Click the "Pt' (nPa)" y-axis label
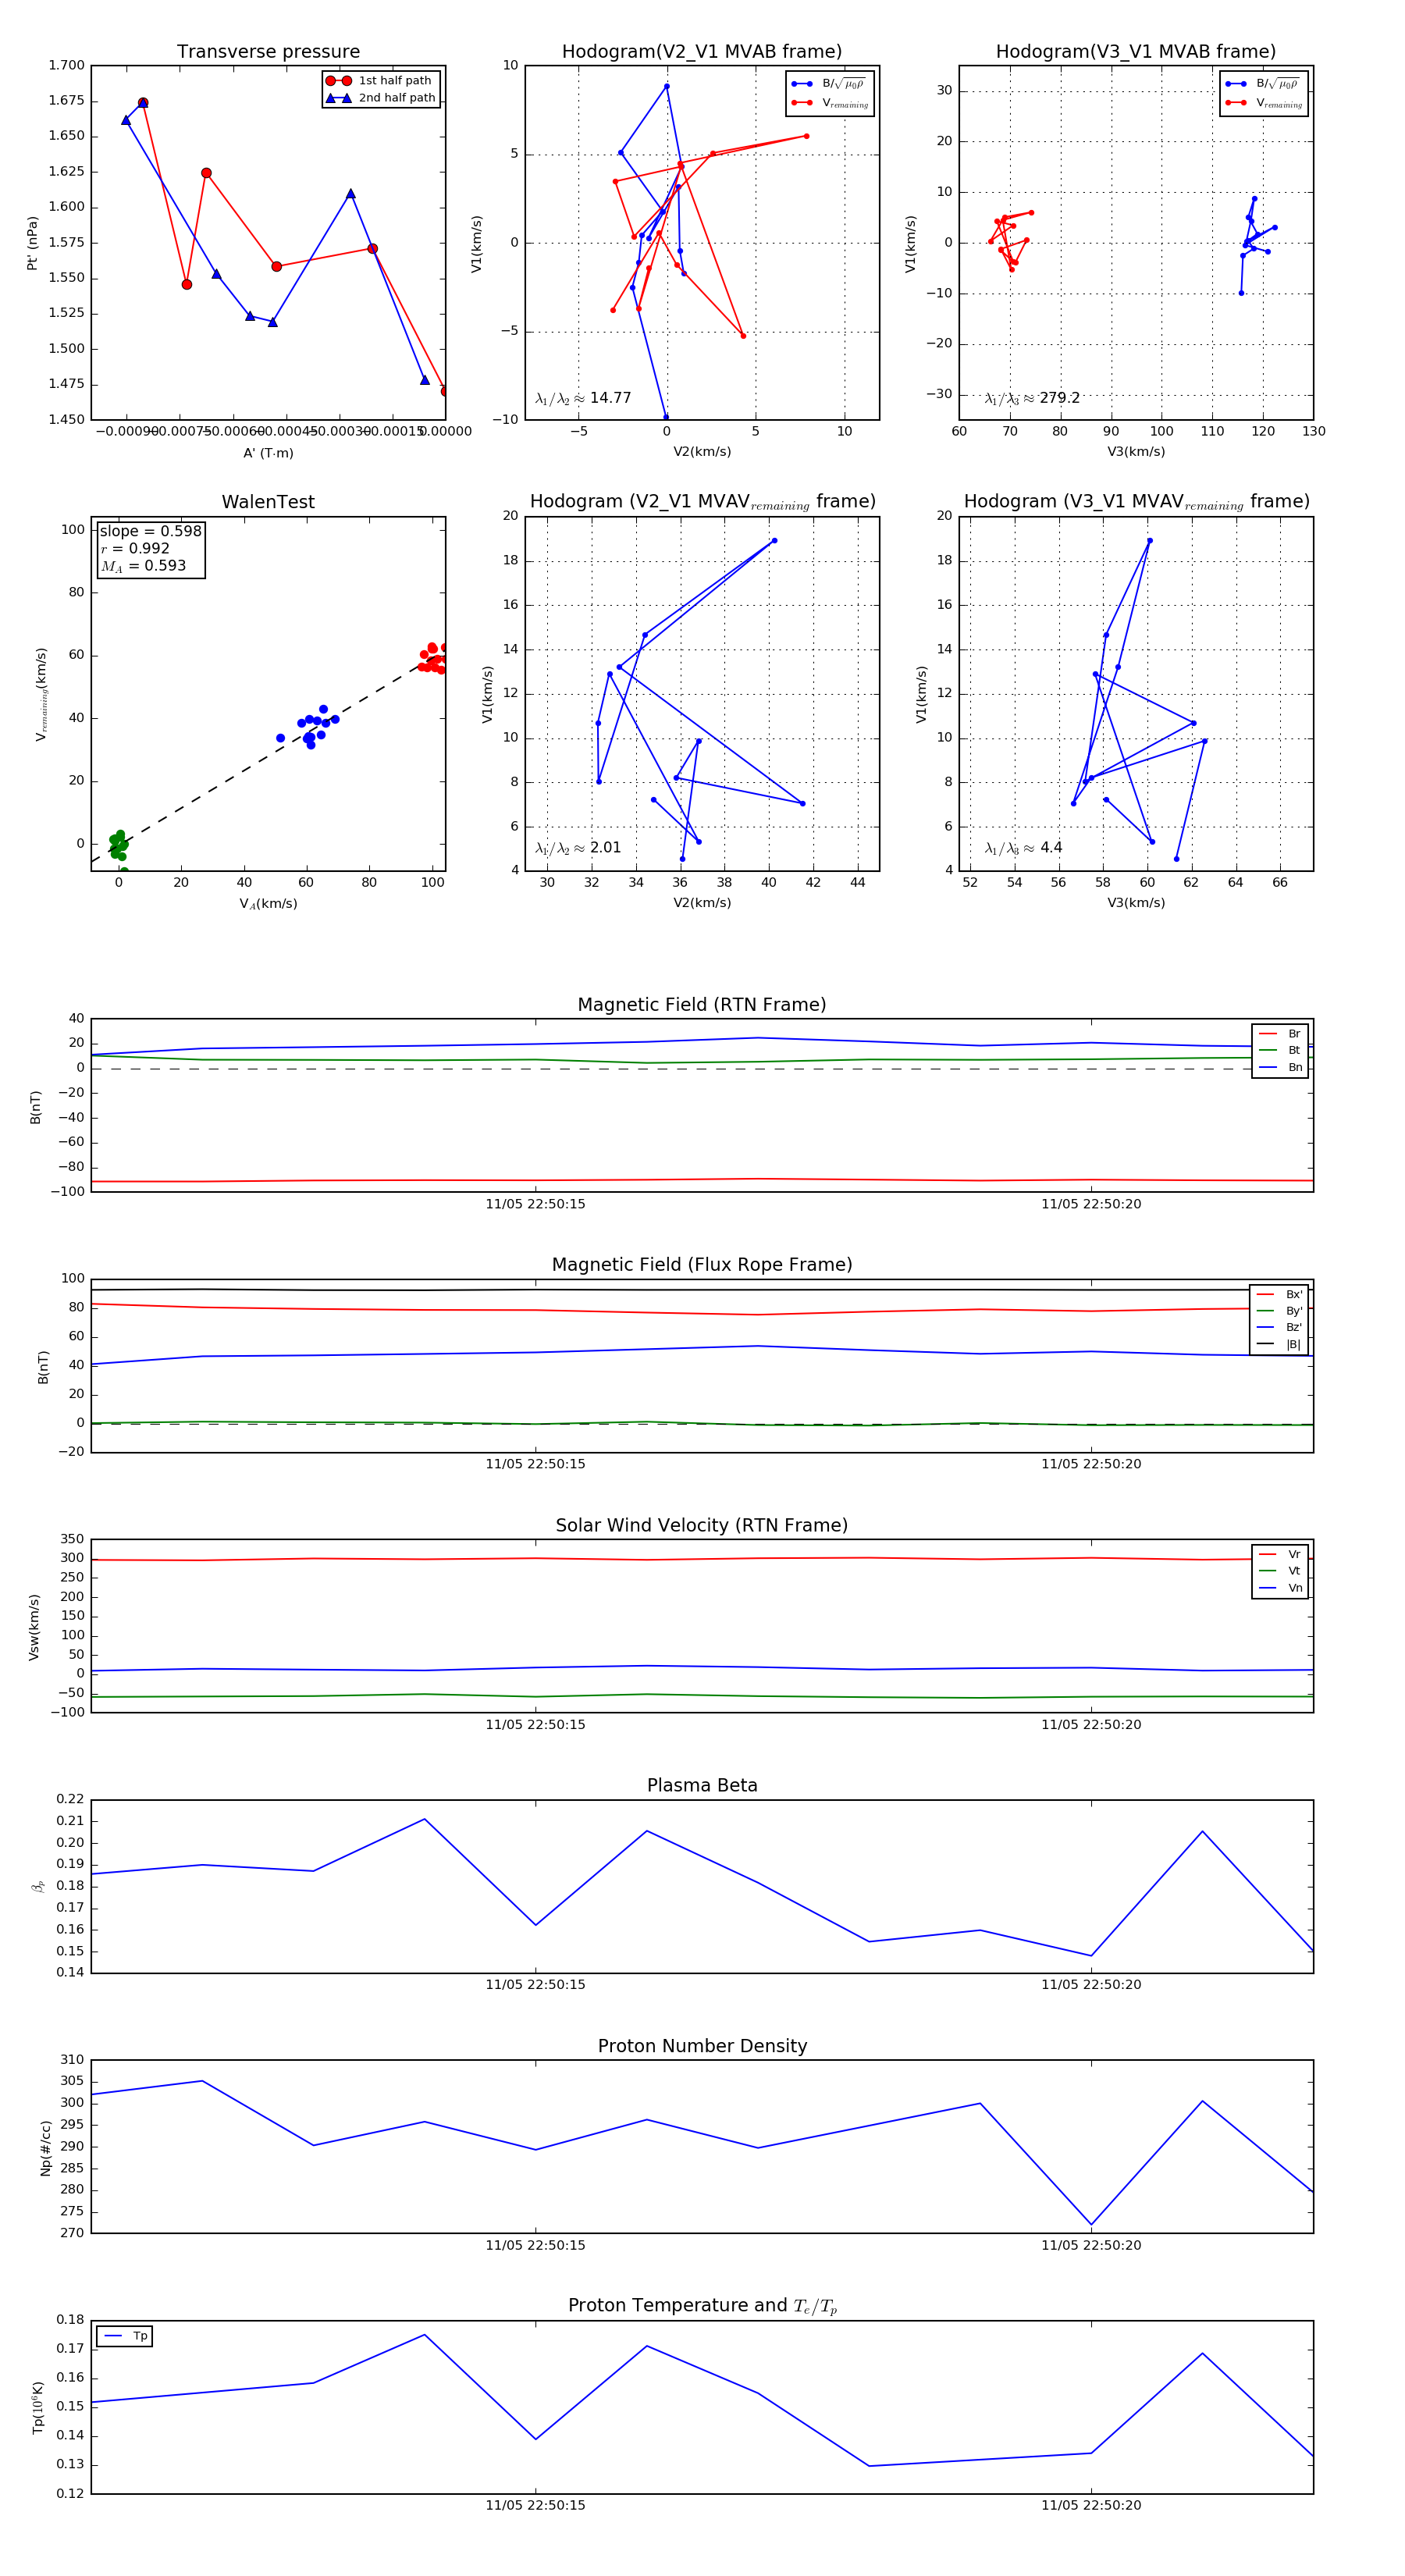The height and width of the screenshot is (2576, 1405). (33, 243)
